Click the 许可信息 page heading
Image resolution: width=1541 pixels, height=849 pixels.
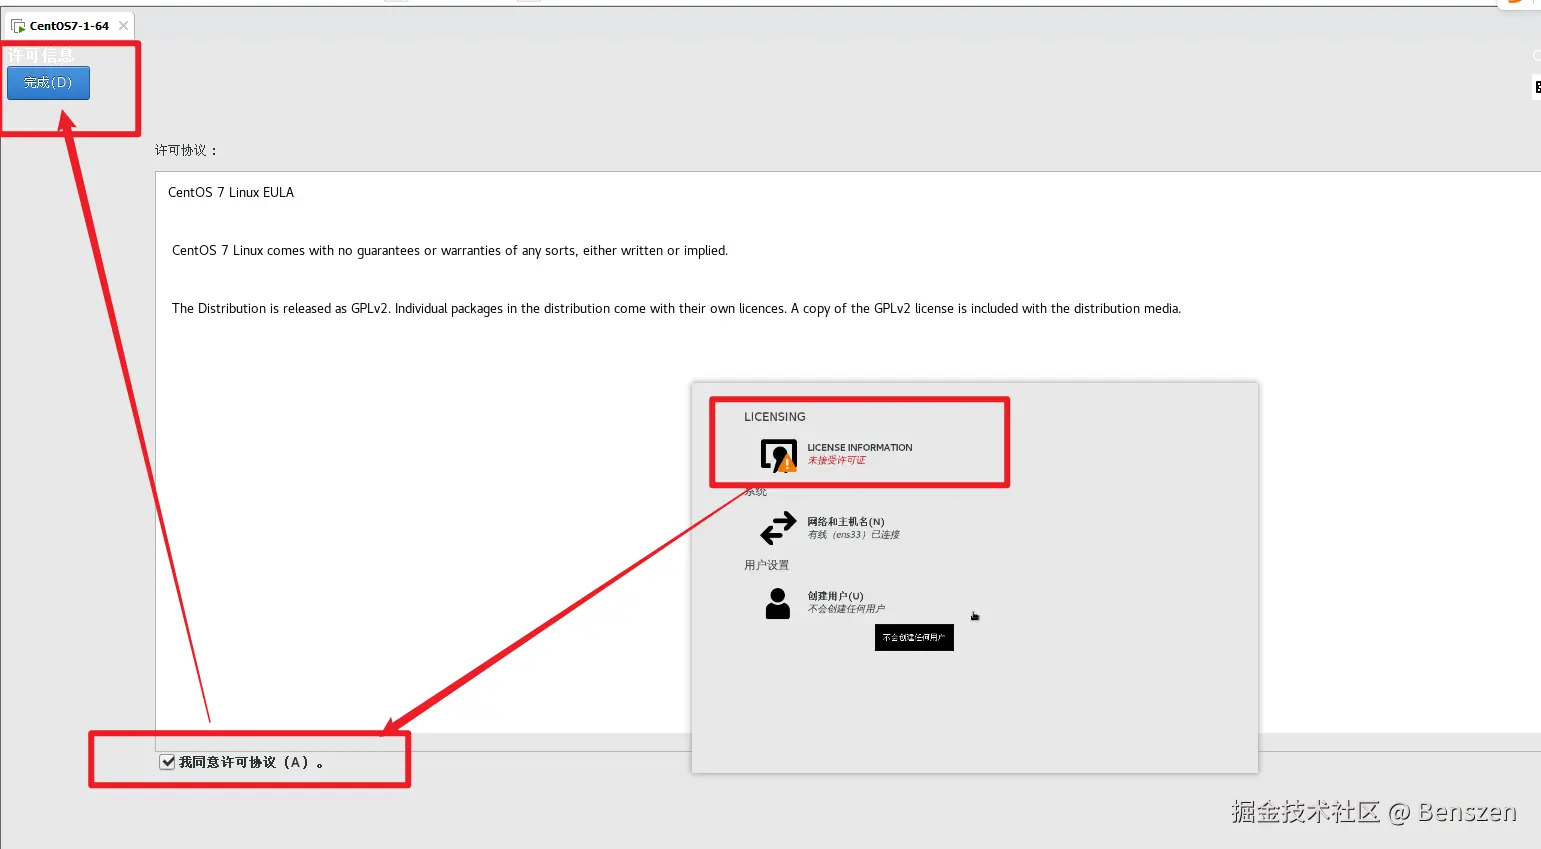(x=41, y=55)
